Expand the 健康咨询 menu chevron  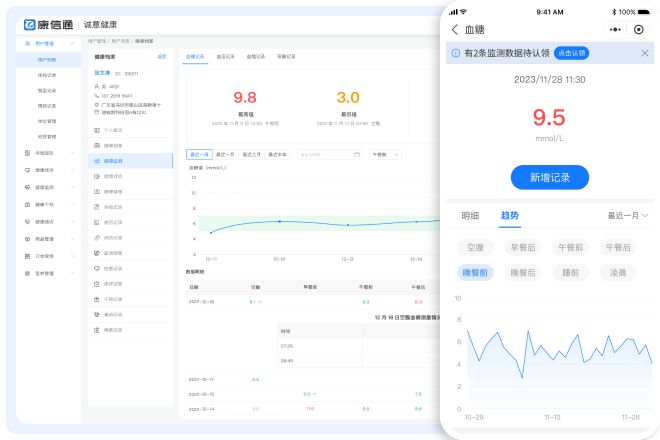(72, 170)
